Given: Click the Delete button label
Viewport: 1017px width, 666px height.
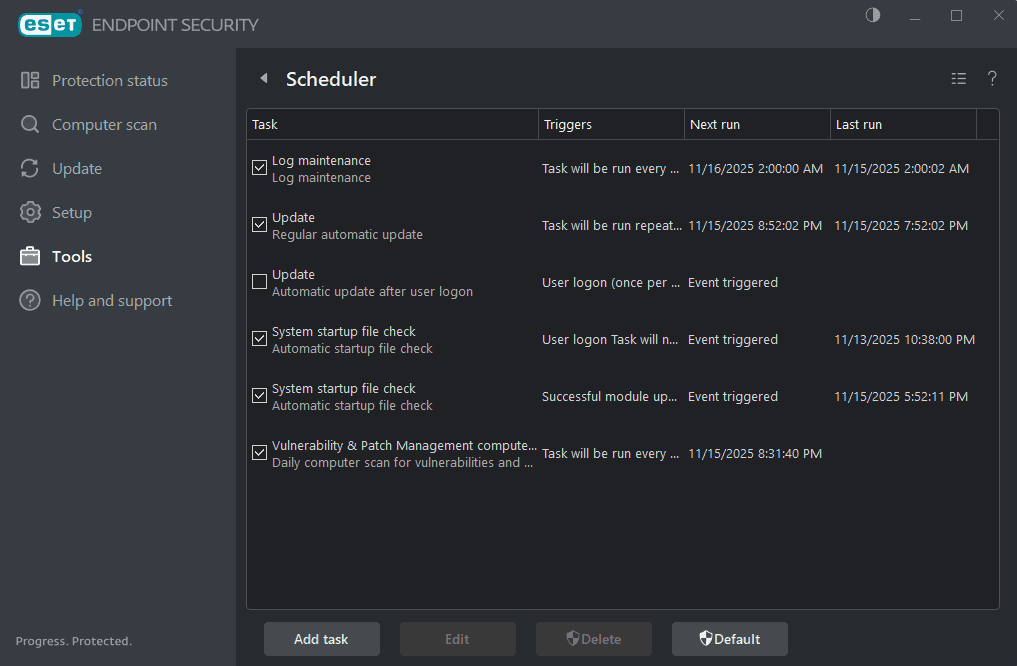Looking at the screenshot, I should (x=601, y=639).
